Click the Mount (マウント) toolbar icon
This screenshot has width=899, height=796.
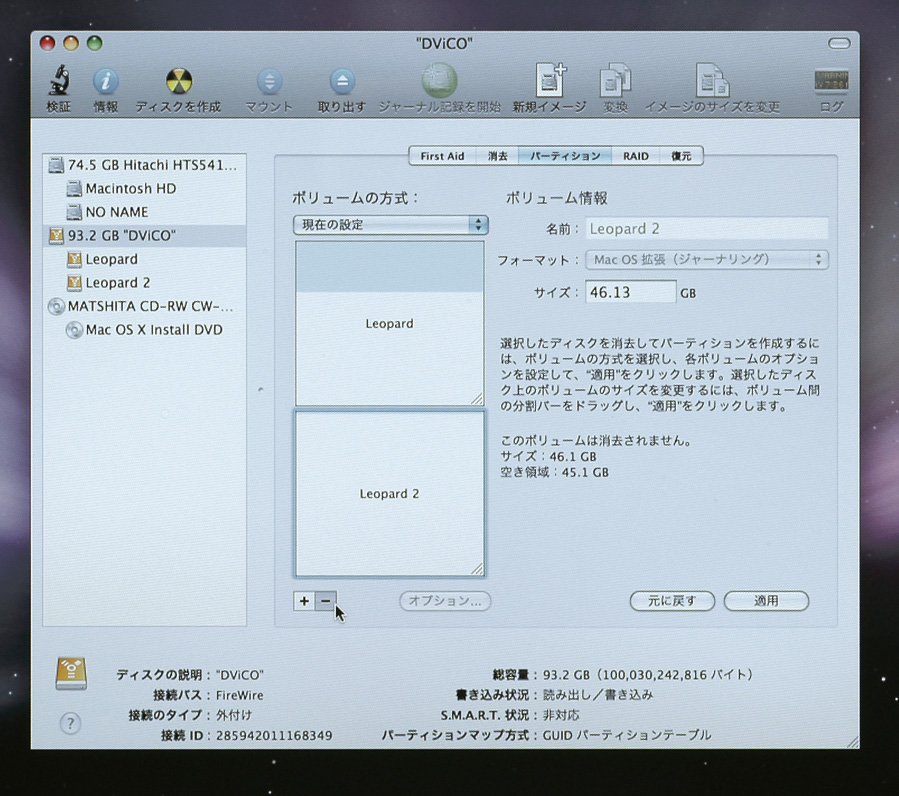(x=269, y=81)
